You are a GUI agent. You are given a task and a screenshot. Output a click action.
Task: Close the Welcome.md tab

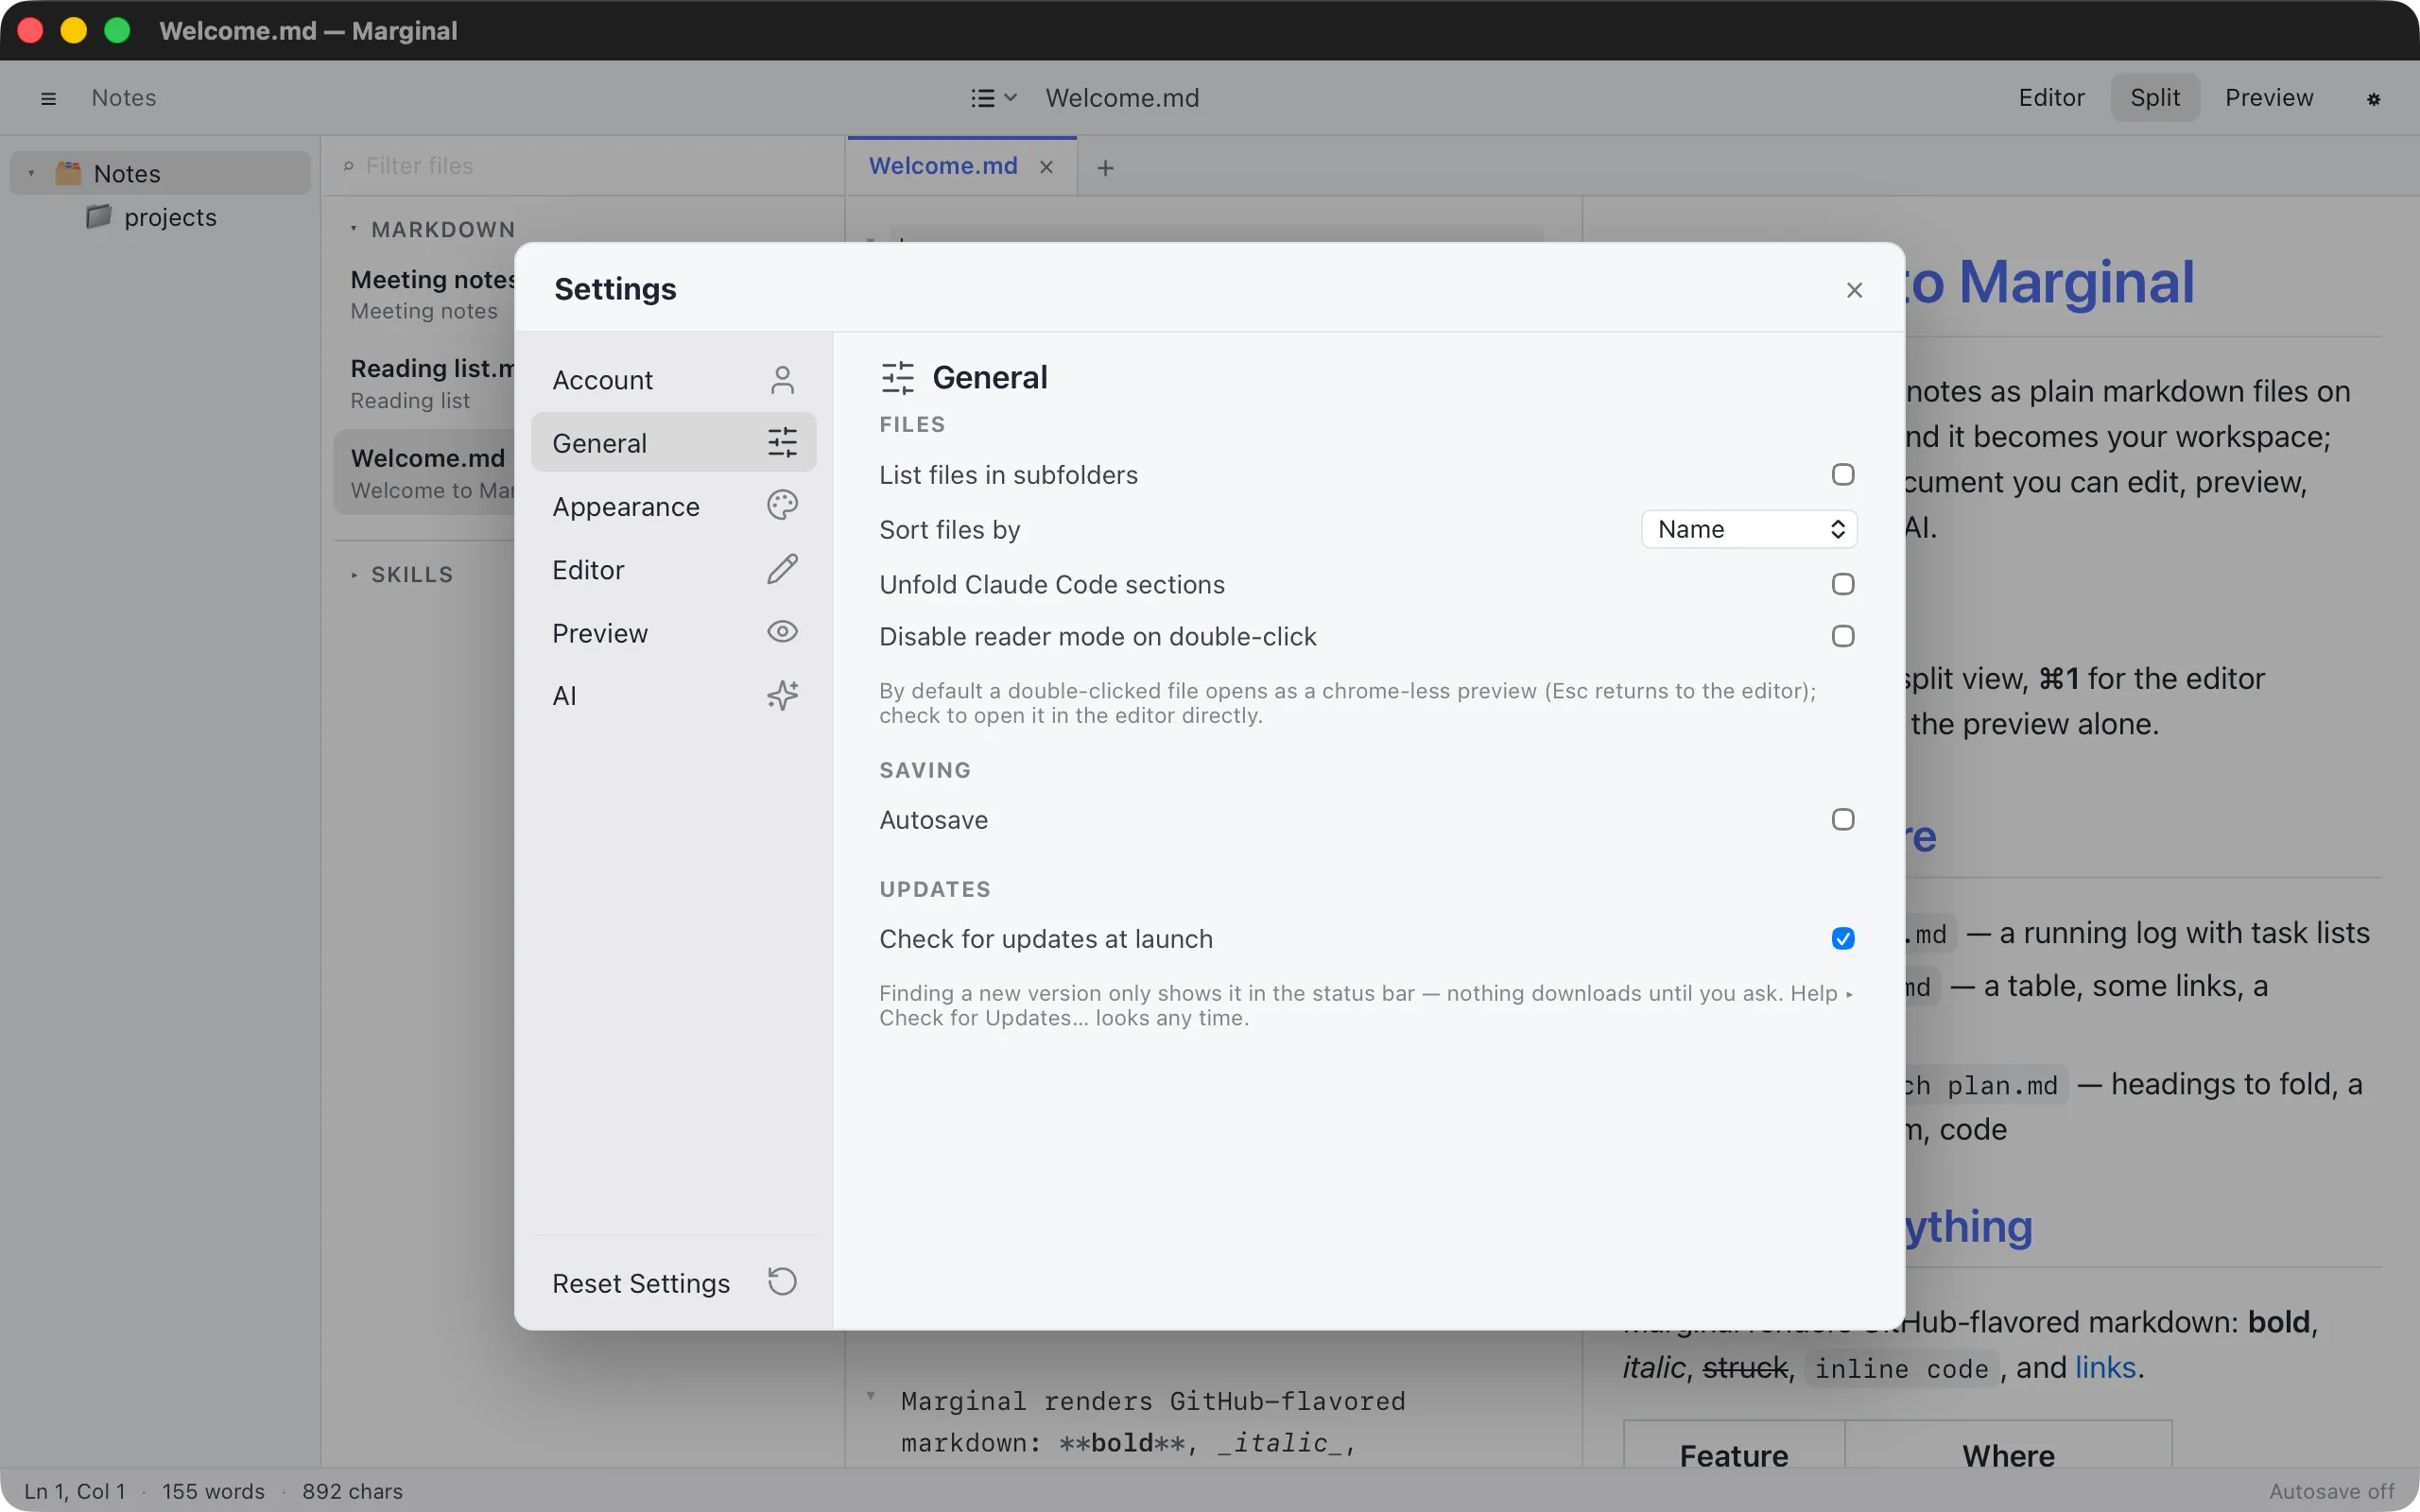tap(1046, 167)
